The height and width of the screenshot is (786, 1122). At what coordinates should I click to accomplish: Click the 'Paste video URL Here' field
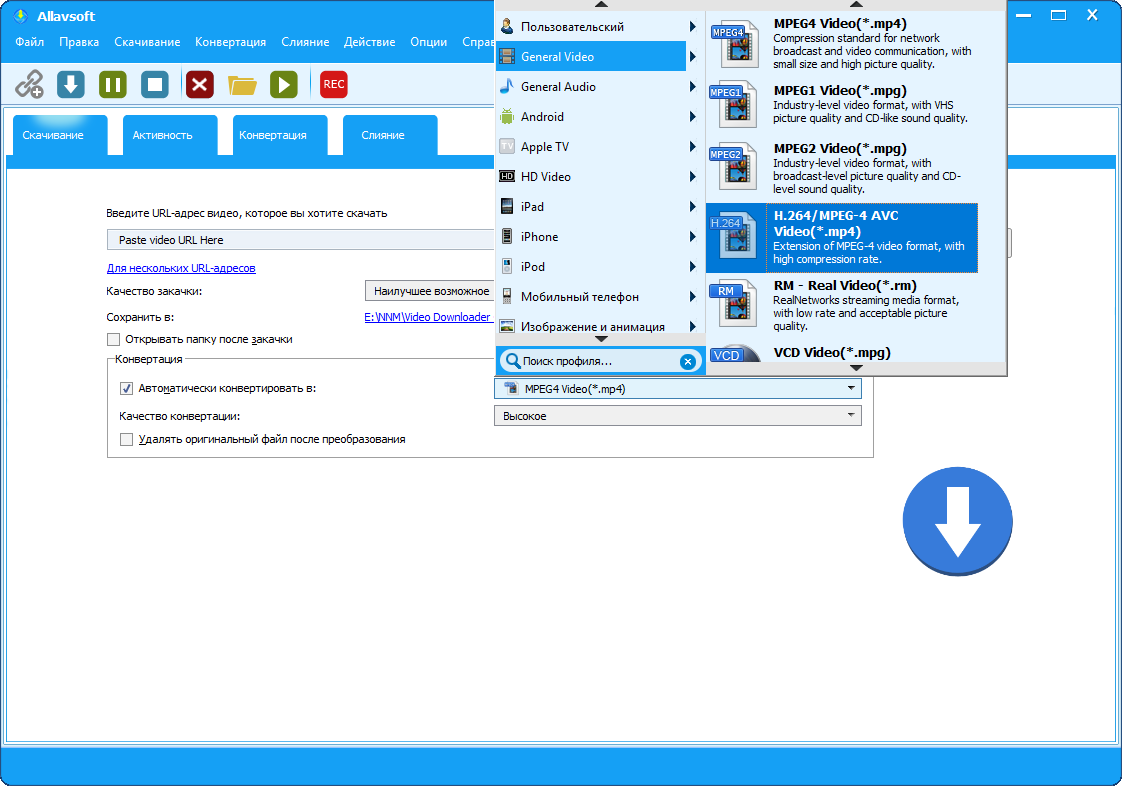pos(301,240)
